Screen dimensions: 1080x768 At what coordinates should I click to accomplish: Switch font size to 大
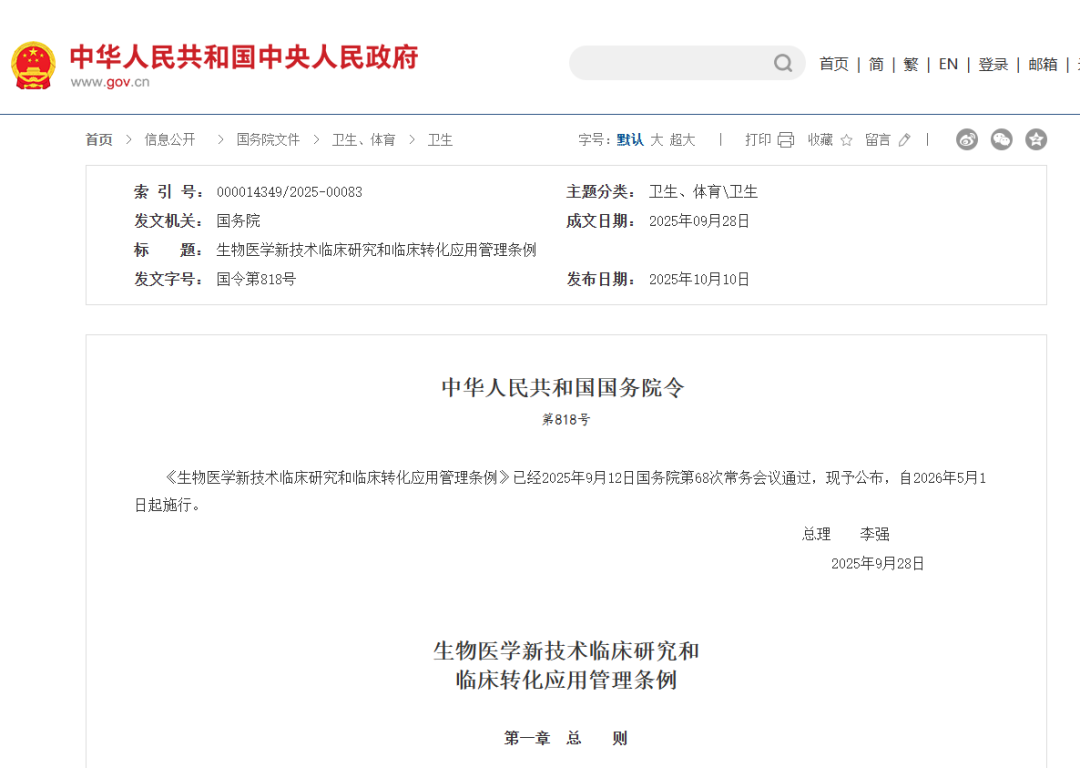657,140
